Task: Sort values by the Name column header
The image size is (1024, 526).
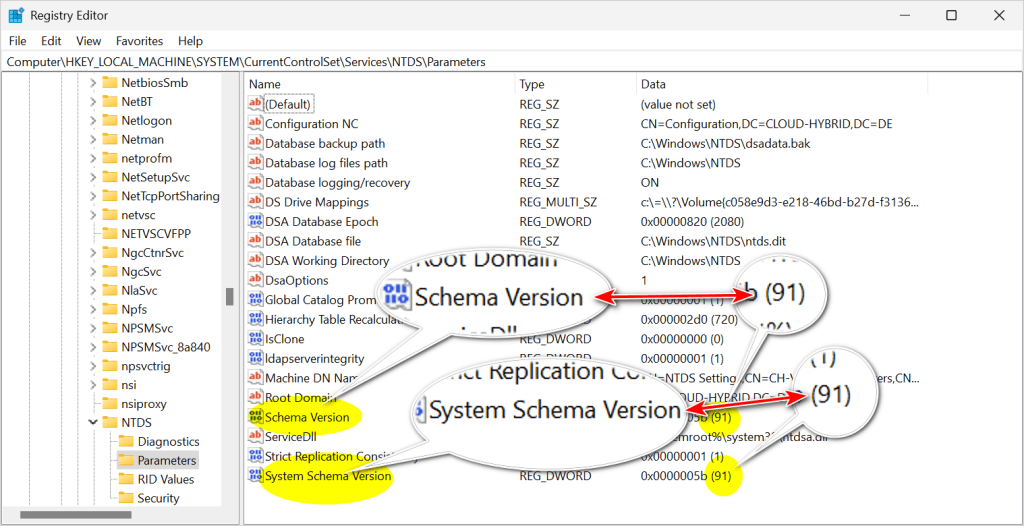Action: click(x=380, y=84)
